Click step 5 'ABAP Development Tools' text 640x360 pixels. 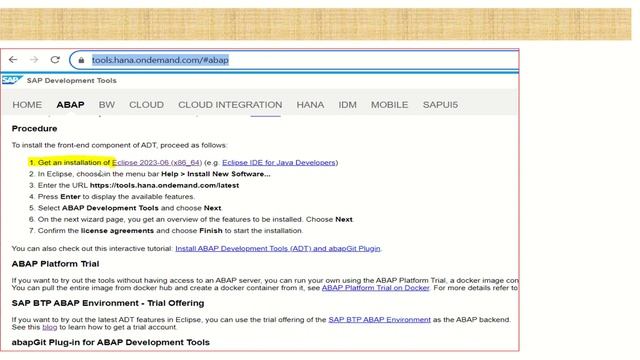[110, 208]
